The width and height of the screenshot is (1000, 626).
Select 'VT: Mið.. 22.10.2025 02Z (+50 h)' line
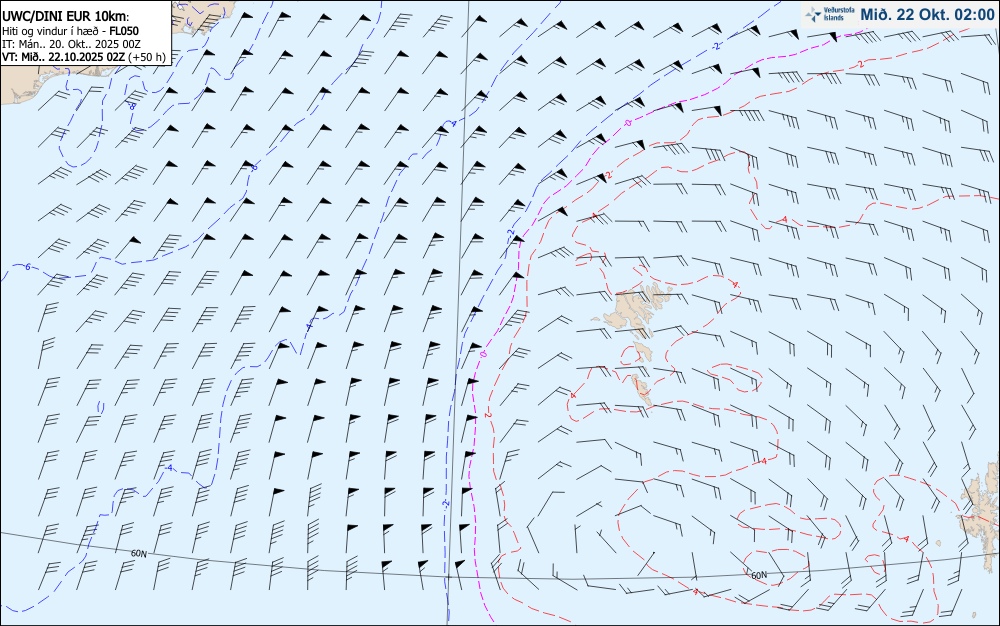[x=84, y=57]
